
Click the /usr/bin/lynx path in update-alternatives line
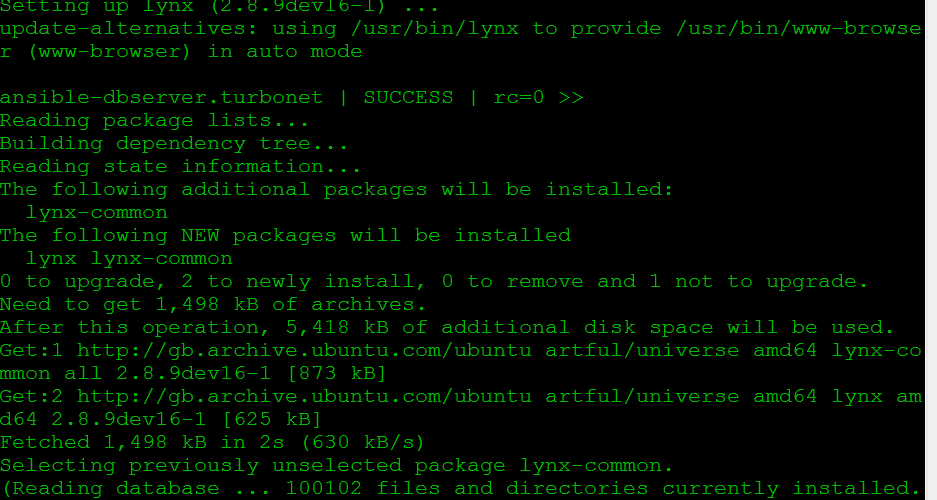(434, 29)
